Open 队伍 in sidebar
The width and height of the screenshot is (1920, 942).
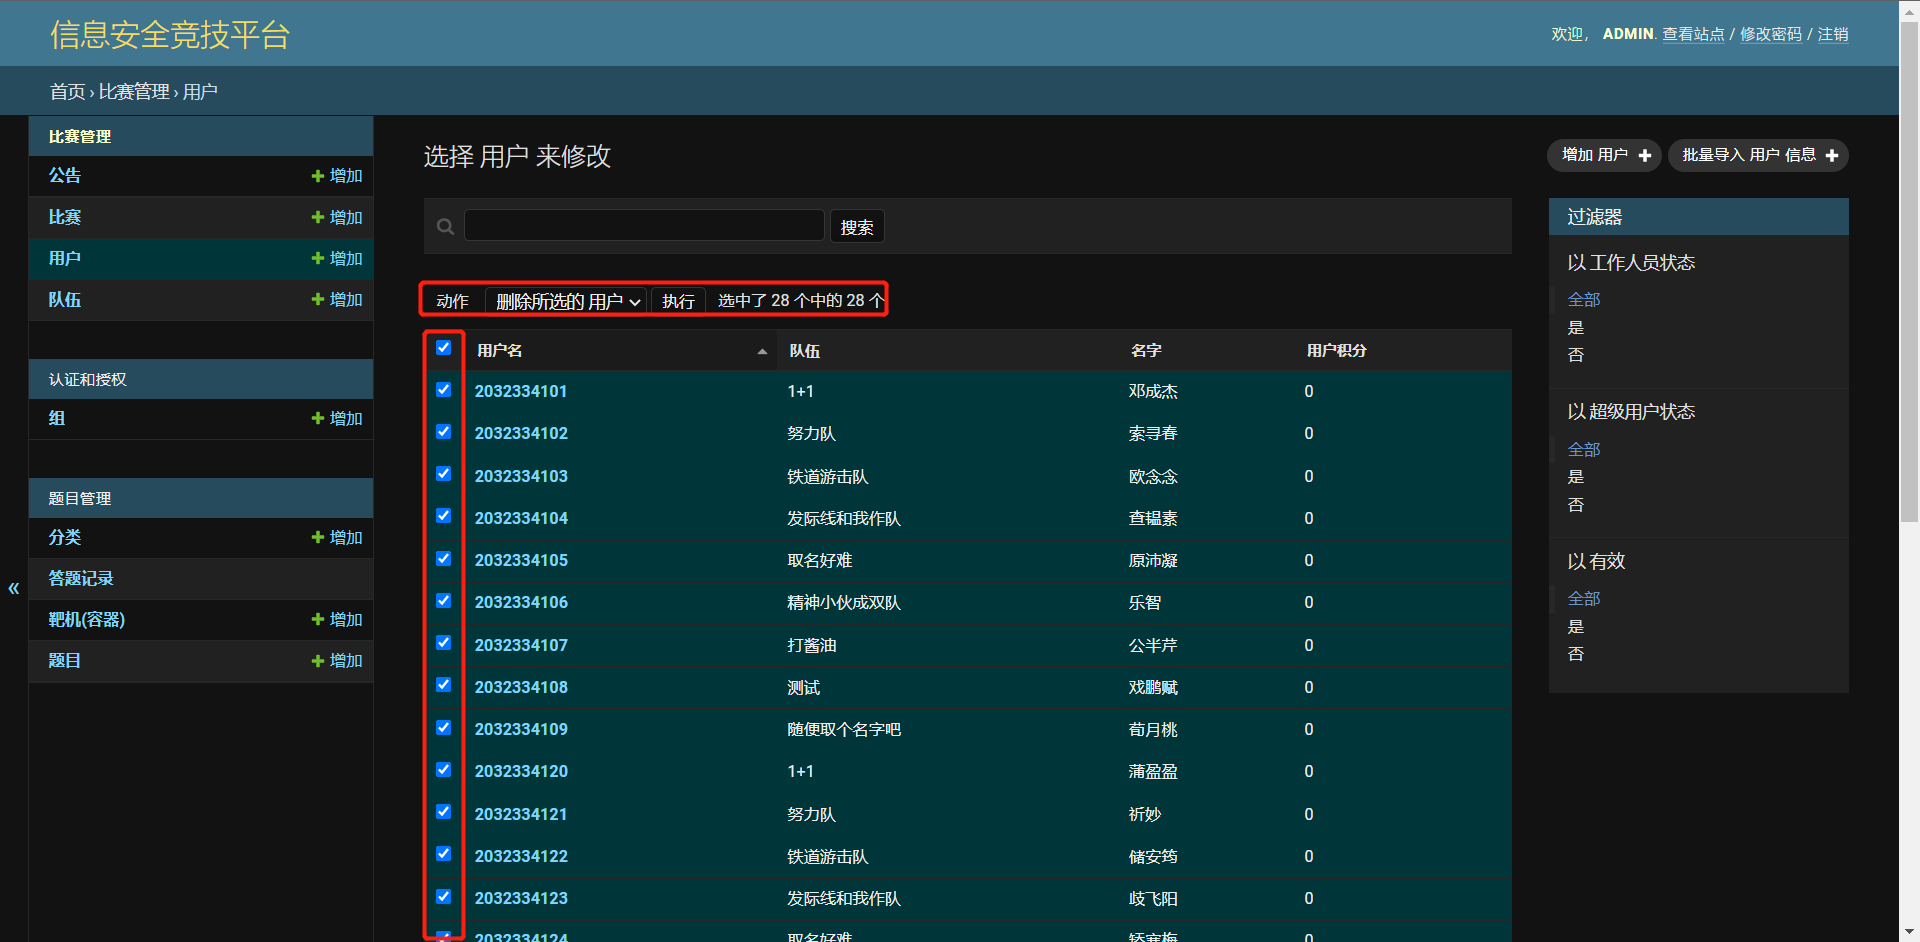[x=65, y=299]
